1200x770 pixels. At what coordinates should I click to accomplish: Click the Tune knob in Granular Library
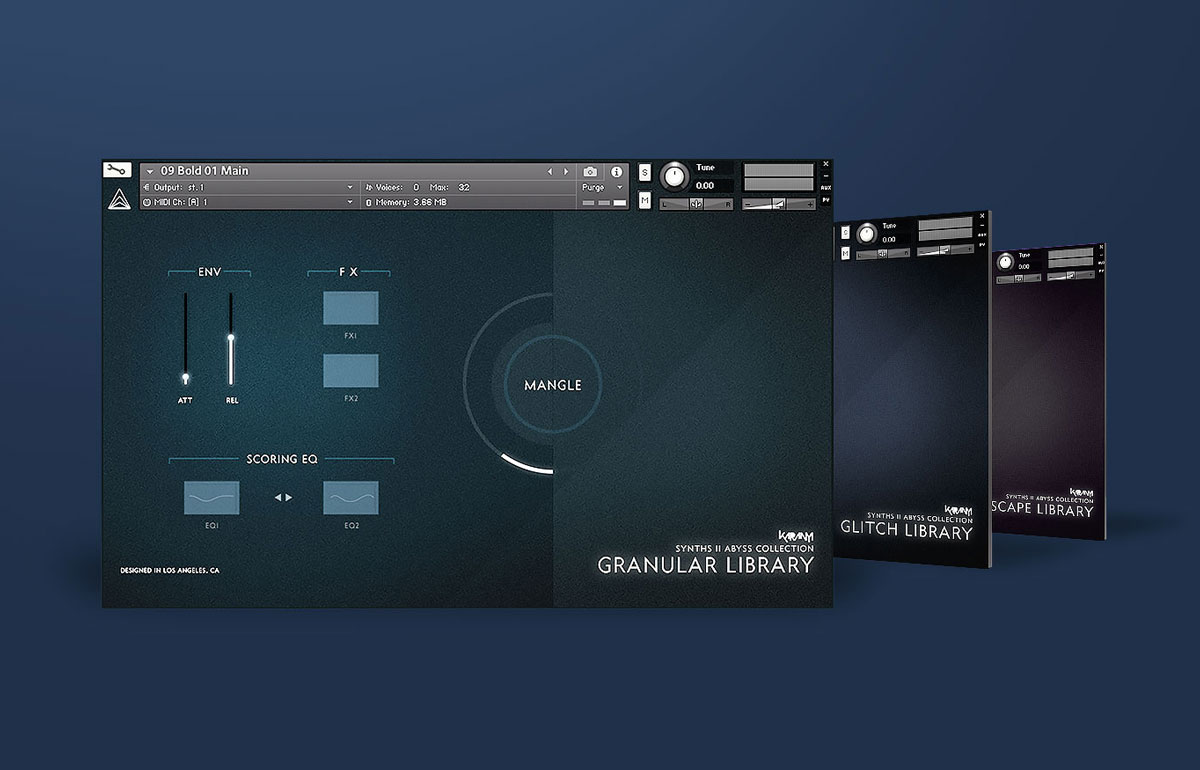click(x=675, y=178)
